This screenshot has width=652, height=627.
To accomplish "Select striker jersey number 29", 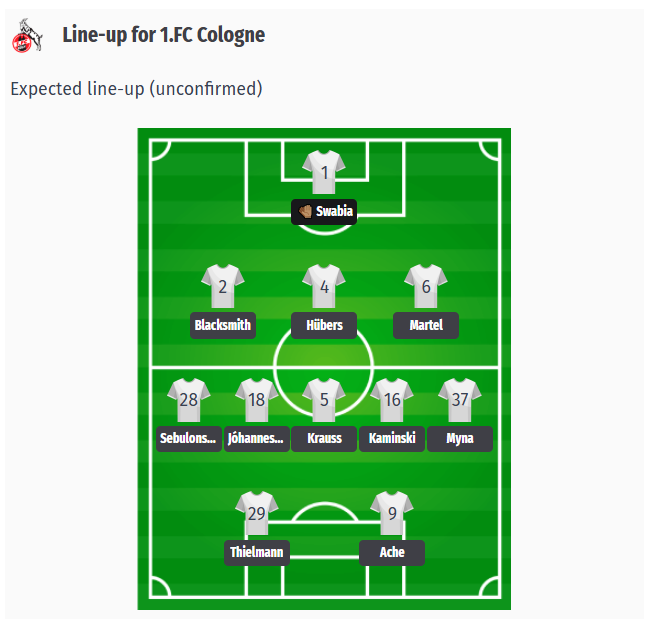I will tap(256, 513).
